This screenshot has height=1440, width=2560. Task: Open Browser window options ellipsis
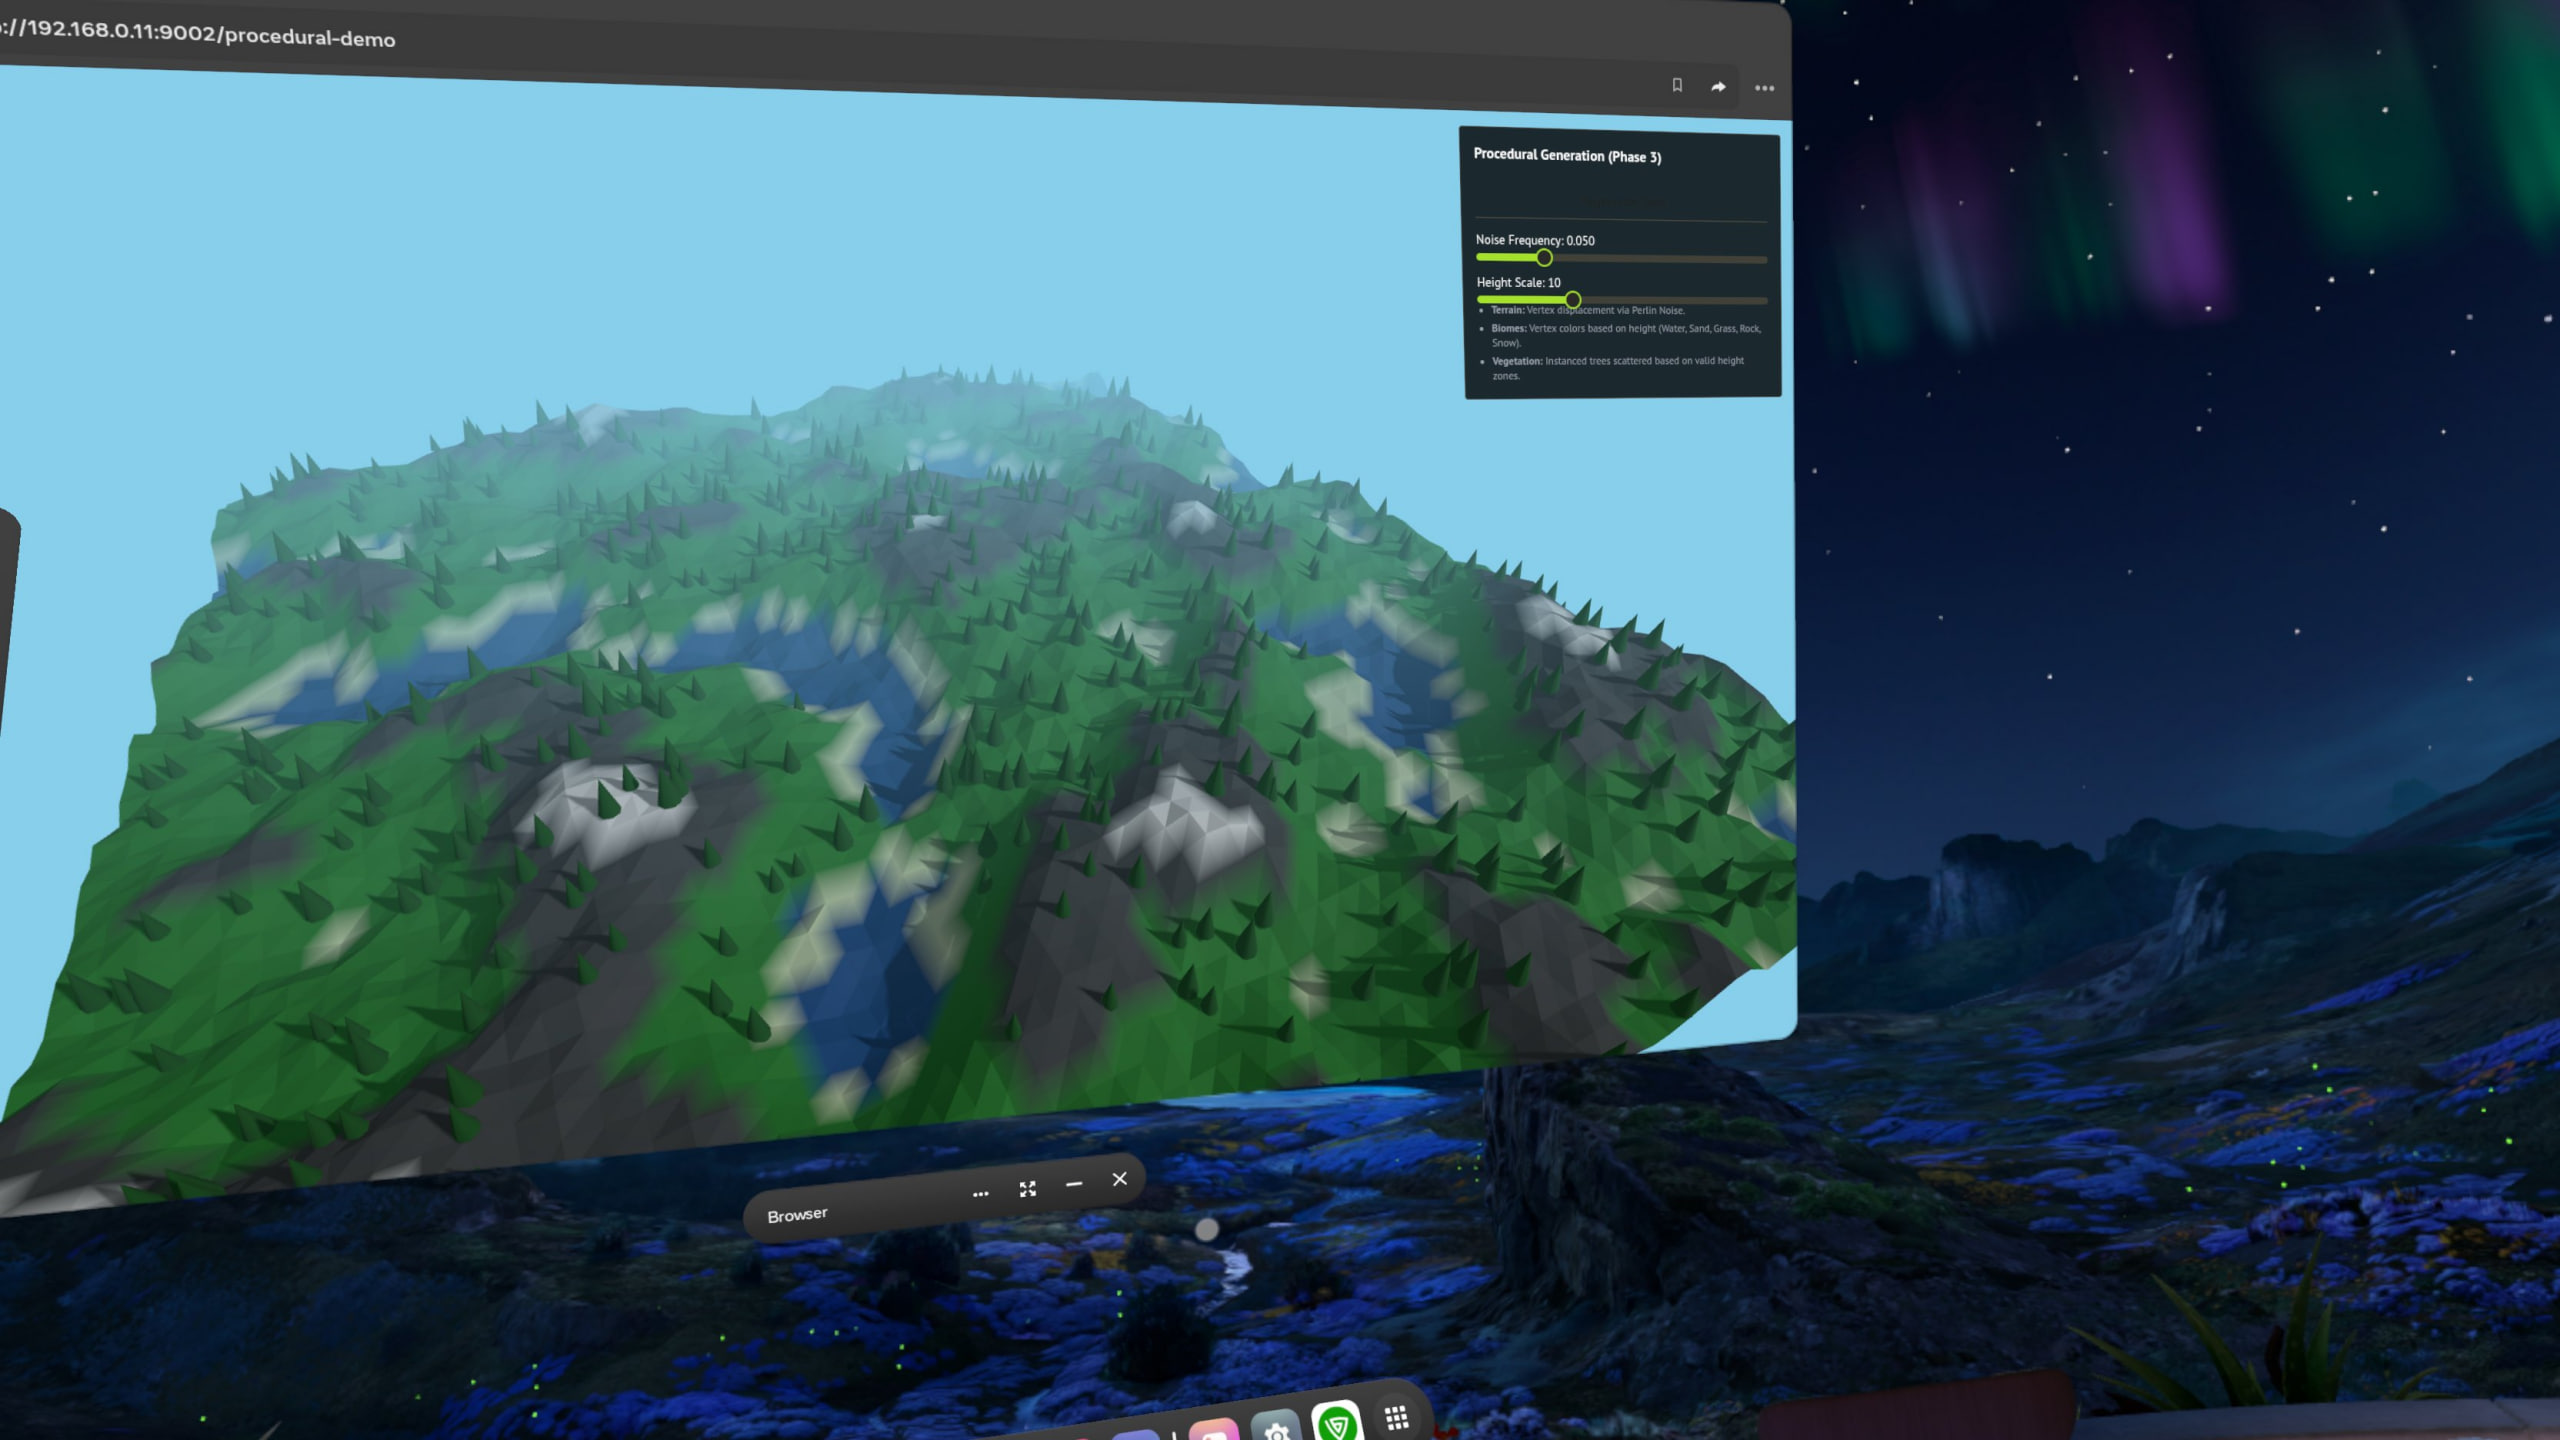coord(980,1194)
